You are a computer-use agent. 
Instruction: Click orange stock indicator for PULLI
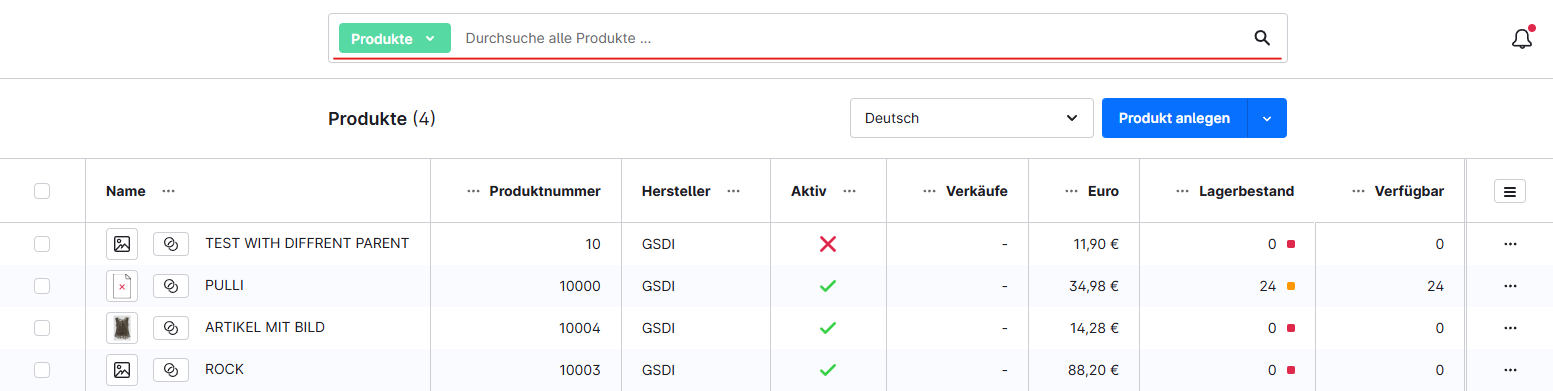(1291, 286)
